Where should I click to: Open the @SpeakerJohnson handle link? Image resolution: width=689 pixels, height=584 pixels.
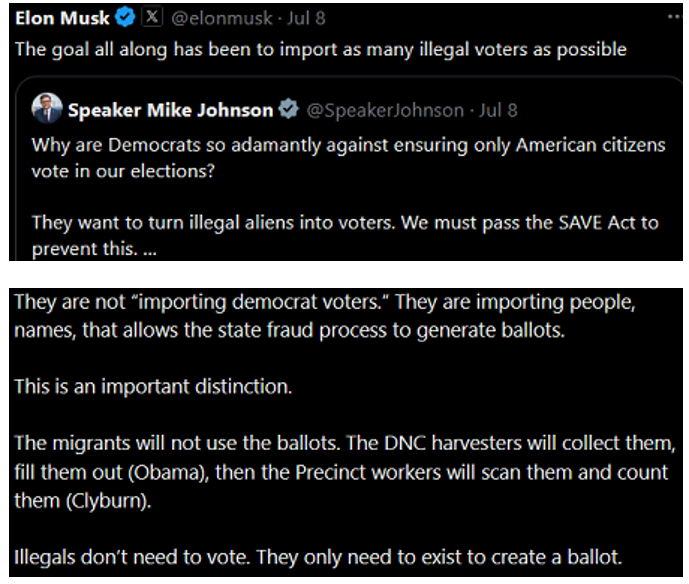coord(385,110)
